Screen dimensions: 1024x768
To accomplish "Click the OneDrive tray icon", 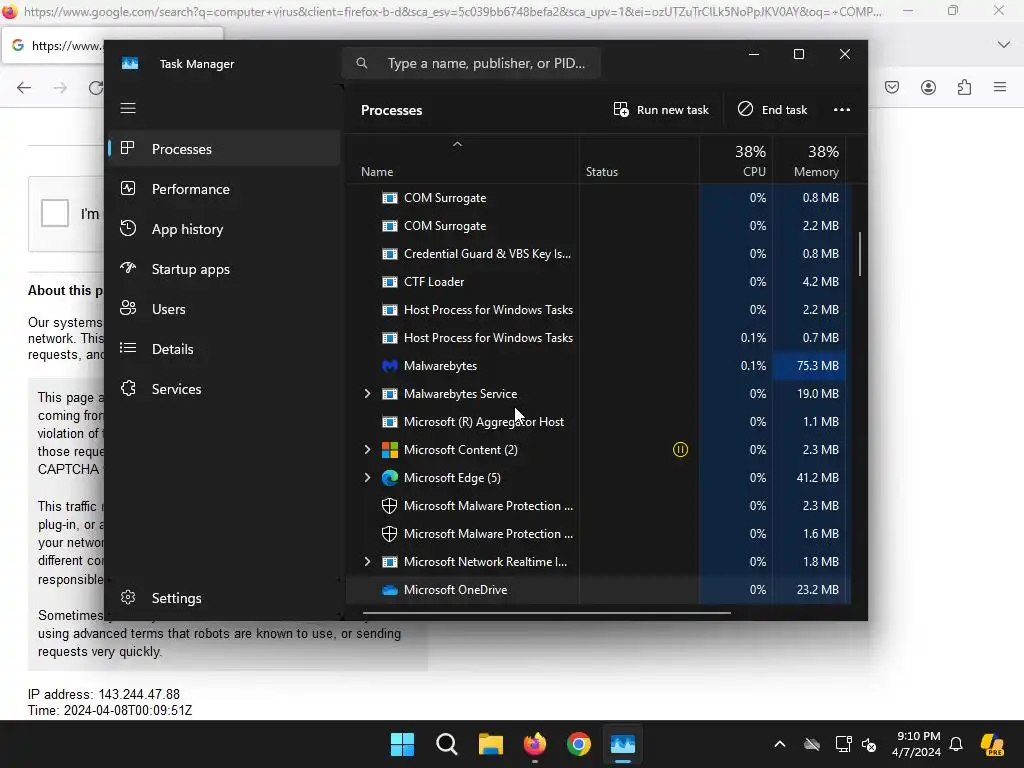I will [812, 744].
